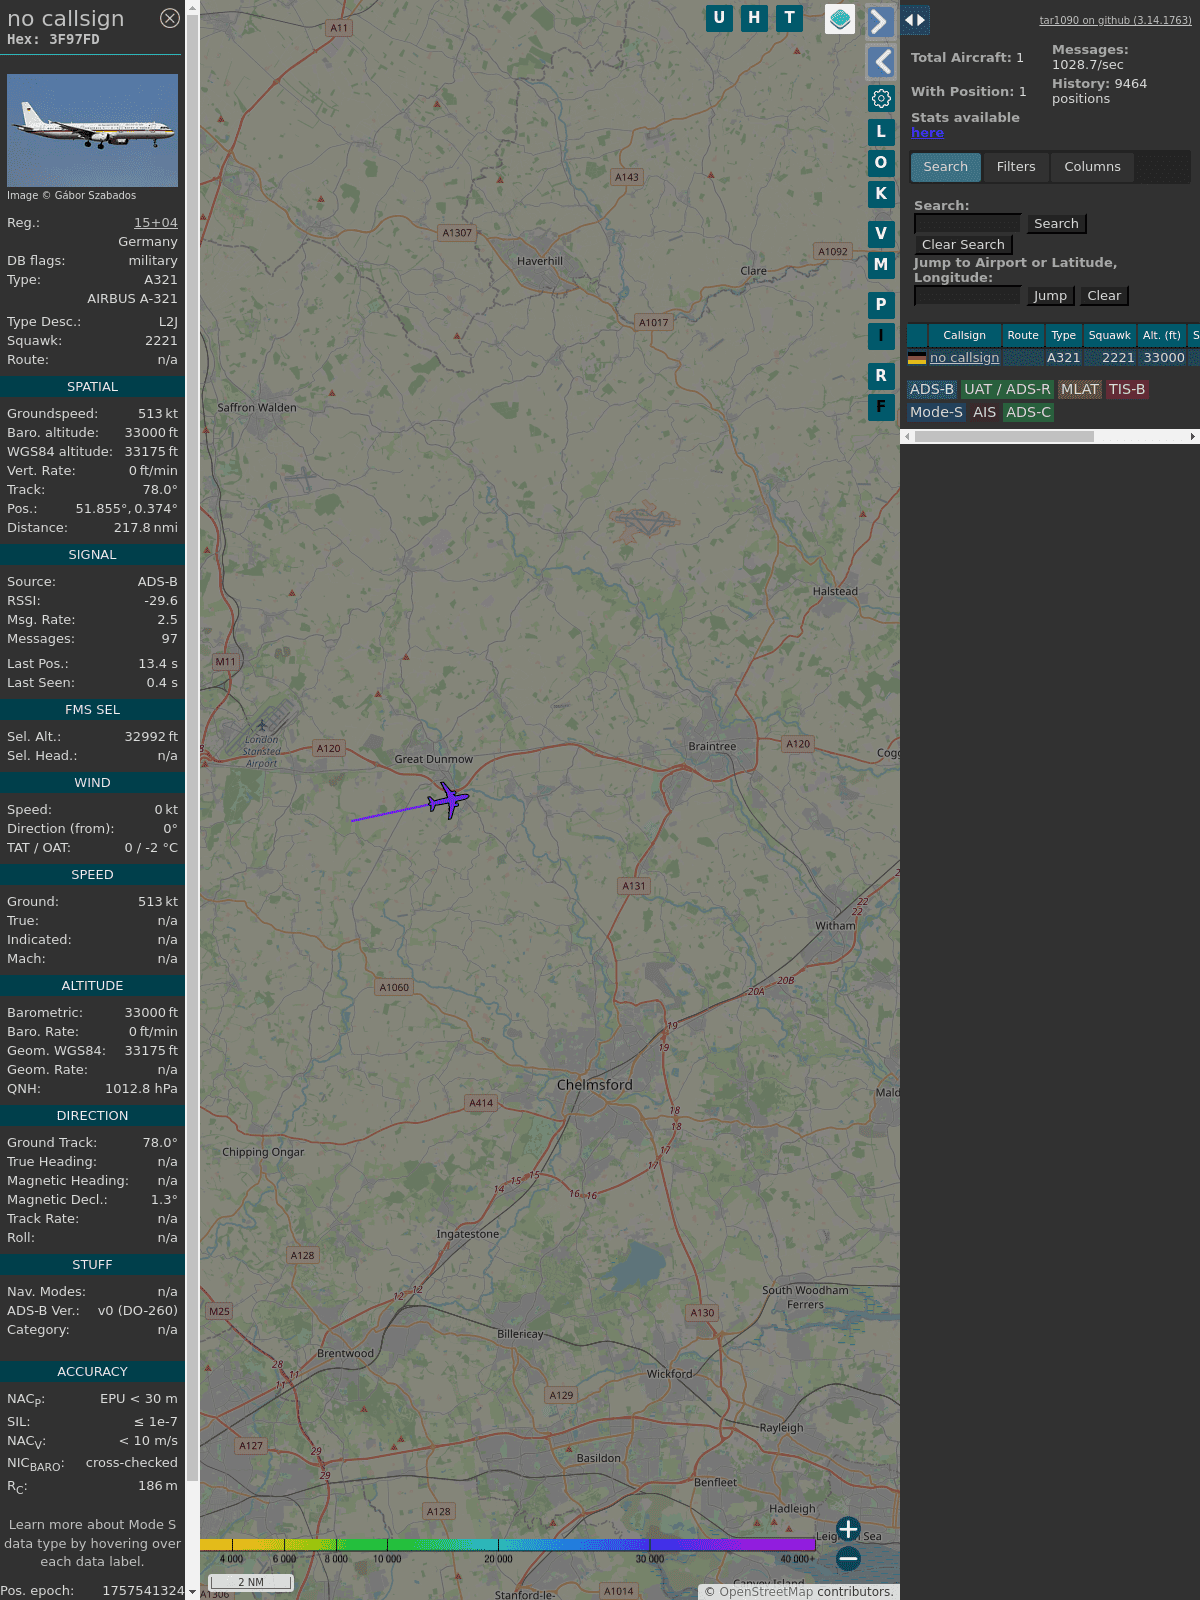Open the stats available here link
The width and height of the screenshot is (1200, 1600).
pyautogui.click(x=927, y=133)
